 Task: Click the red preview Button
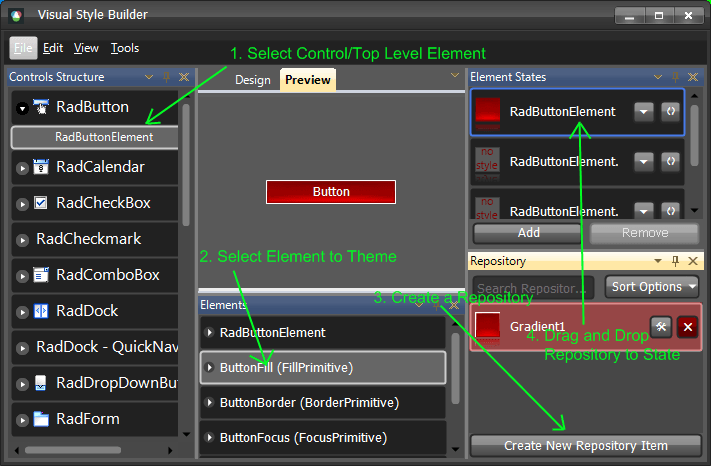tap(331, 192)
